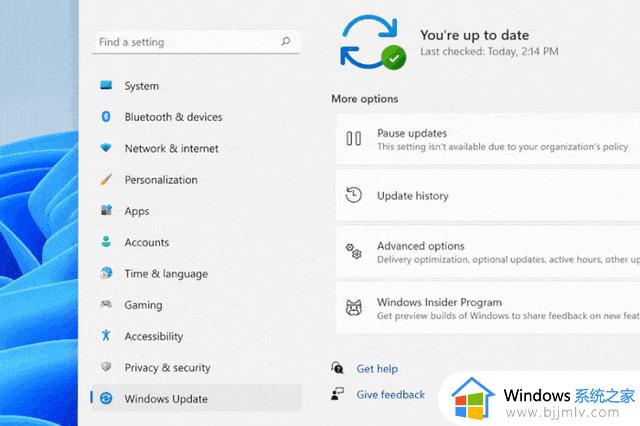Follow the Give feedback link
Viewport: 640px width, 426px height.
[391, 395]
